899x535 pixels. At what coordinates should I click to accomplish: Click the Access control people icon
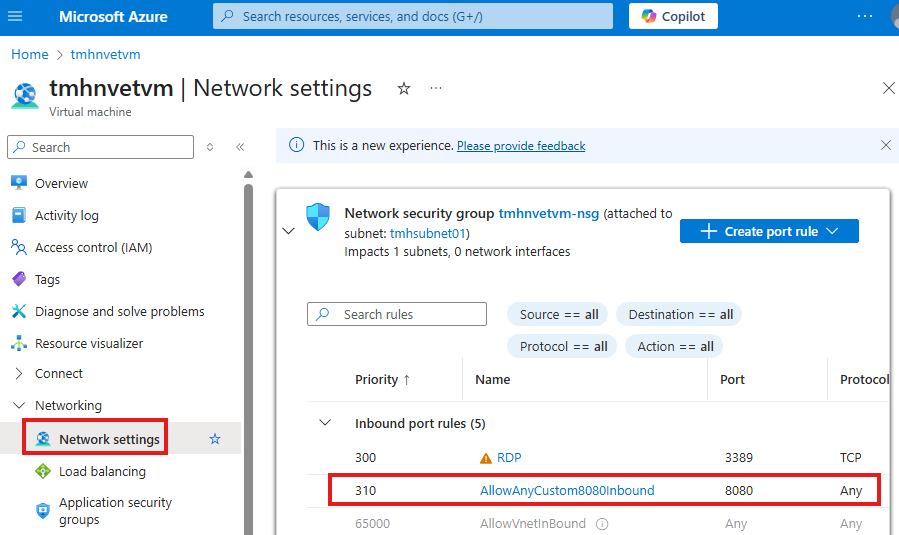(19, 247)
